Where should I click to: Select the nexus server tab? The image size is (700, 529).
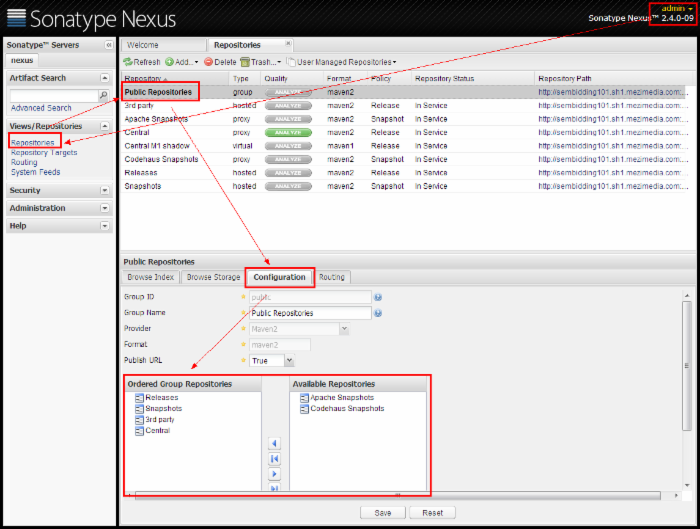coord(22,60)
